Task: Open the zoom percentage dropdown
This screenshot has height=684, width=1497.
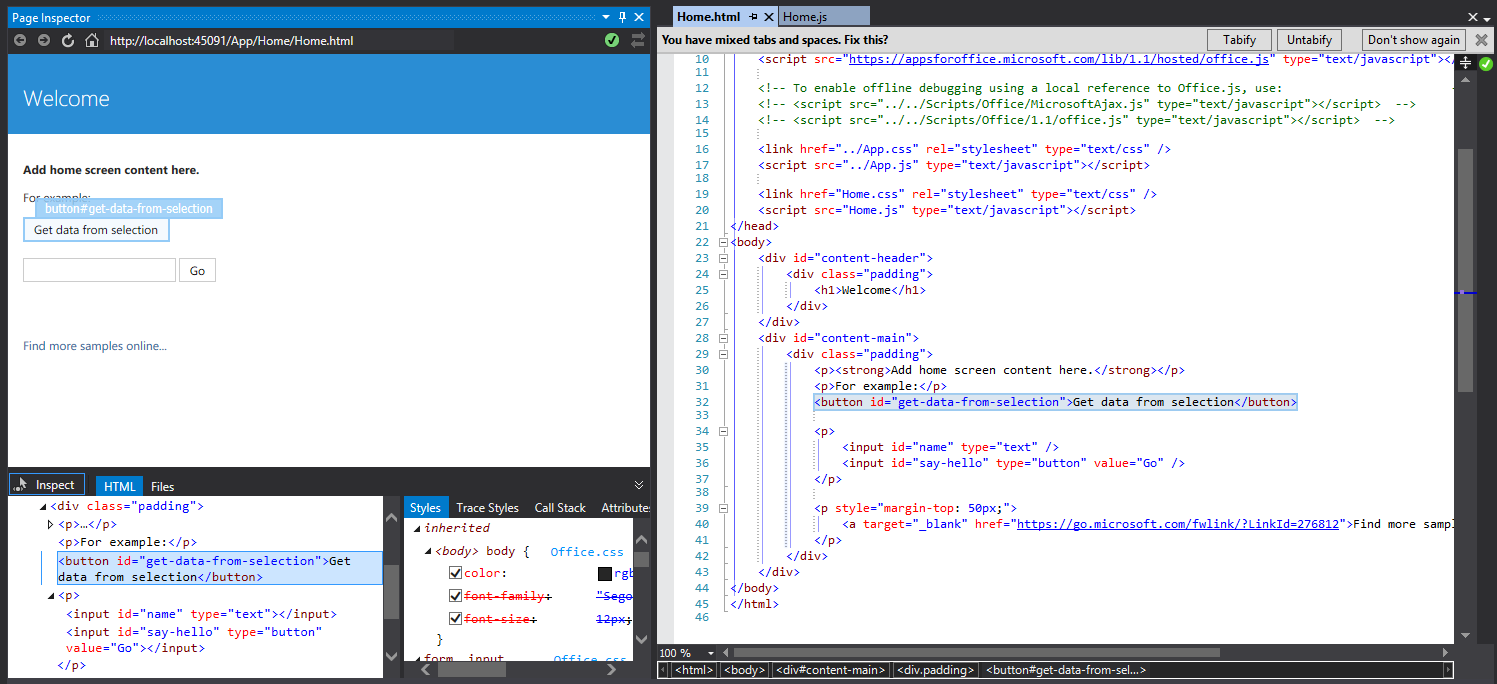Action: pyautogui.click(x=710, y=652)
